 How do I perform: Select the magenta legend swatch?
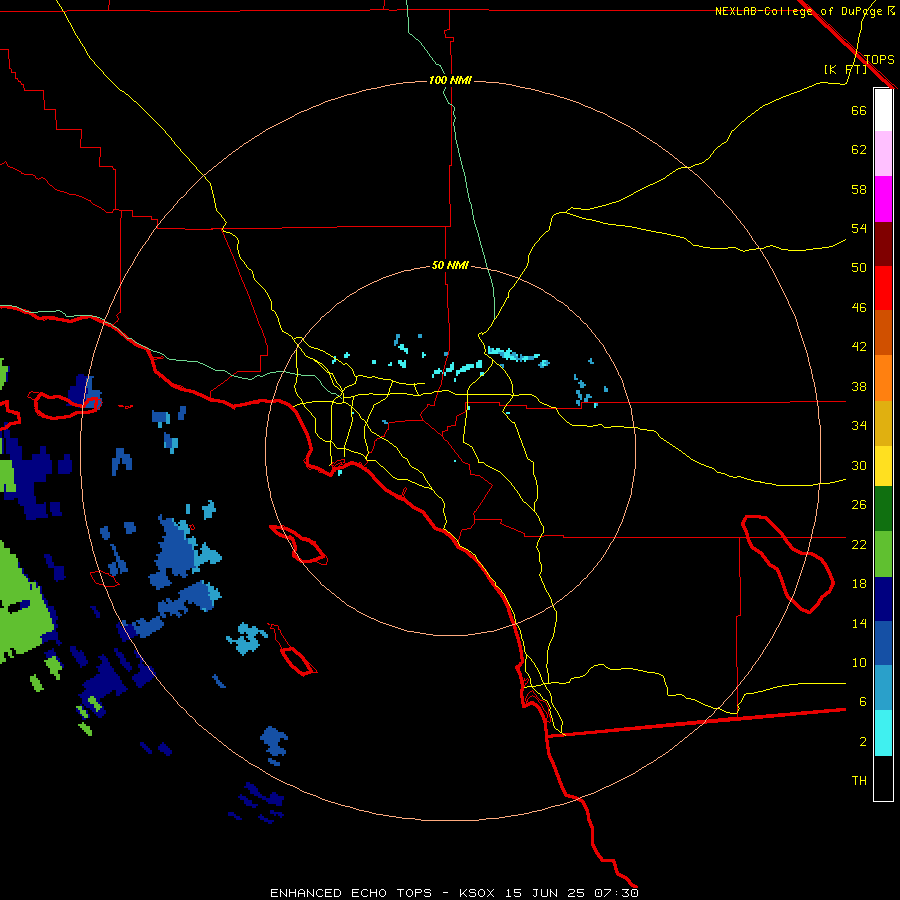(x=883, y=199)
